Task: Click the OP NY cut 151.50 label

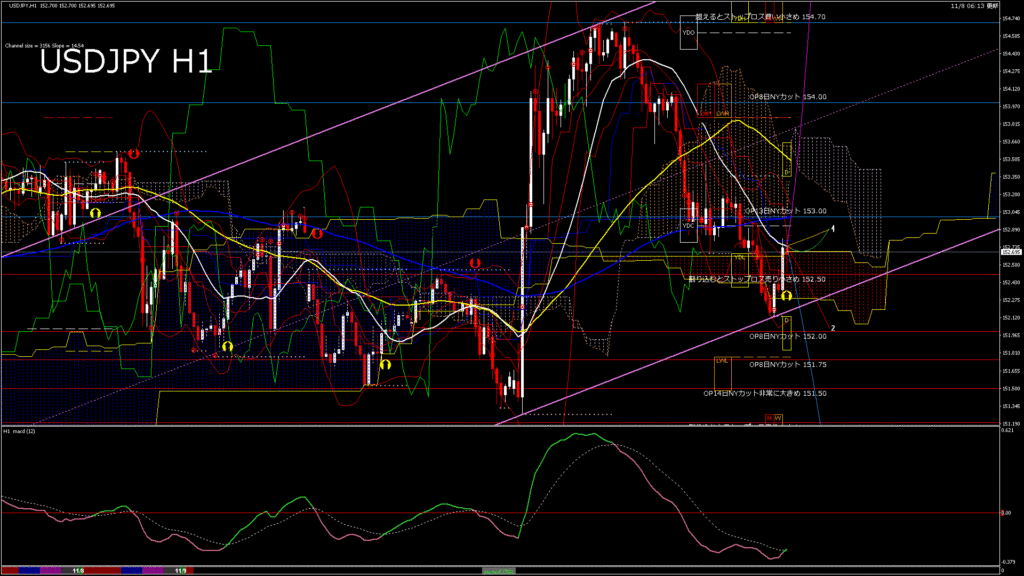Action: (x=765, y=393)
